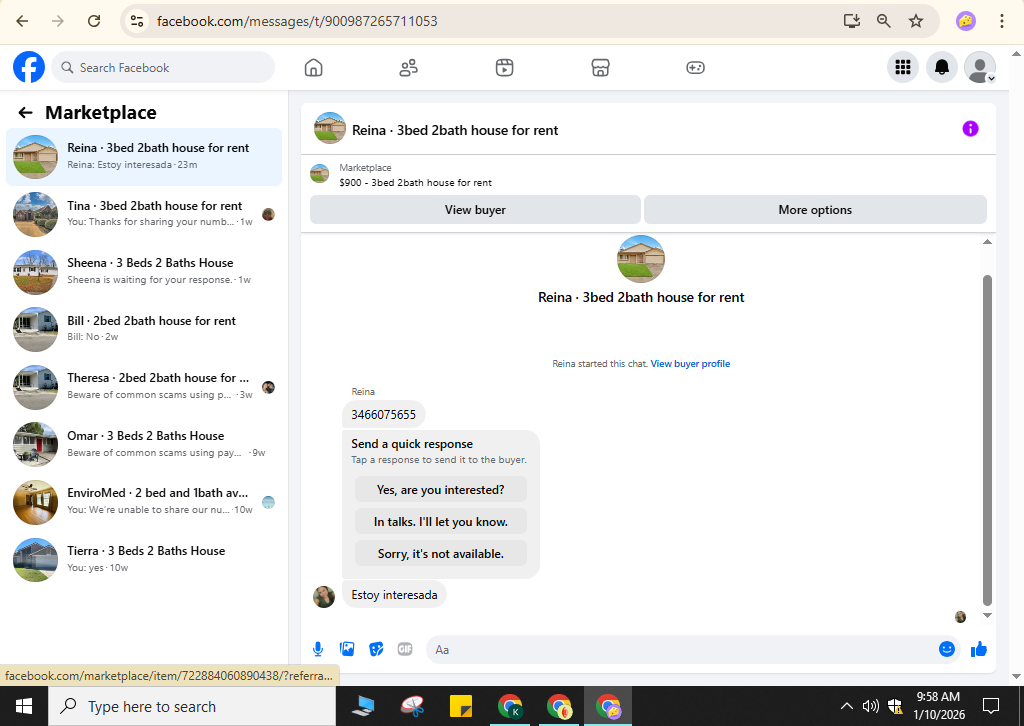Open the Friends icon in top navigation
The height and width of the screenshot is (726, 1024).
click(x=409, y=67)
